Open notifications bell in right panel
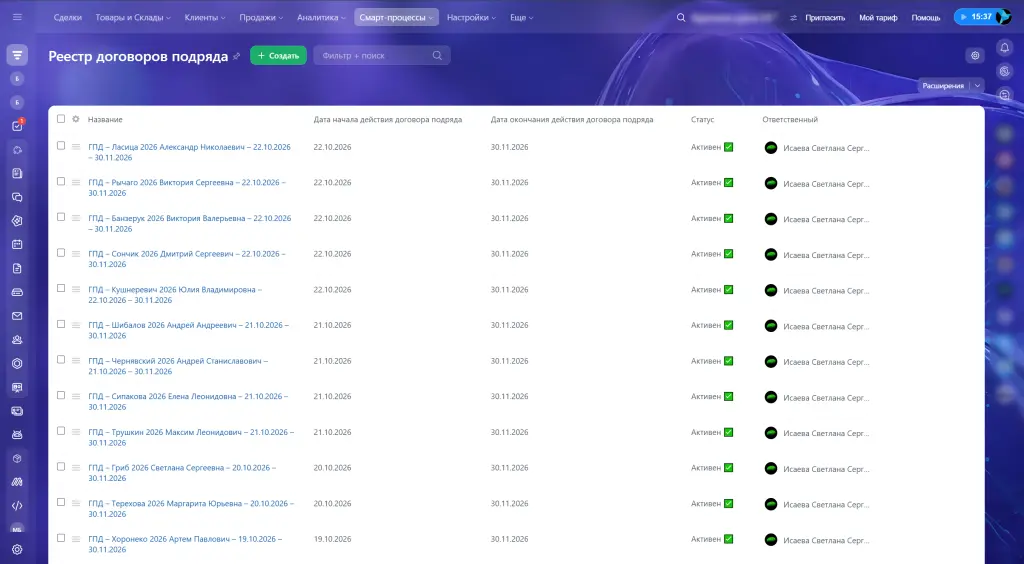1024x564 pixels. click(x=1005, y=48)
